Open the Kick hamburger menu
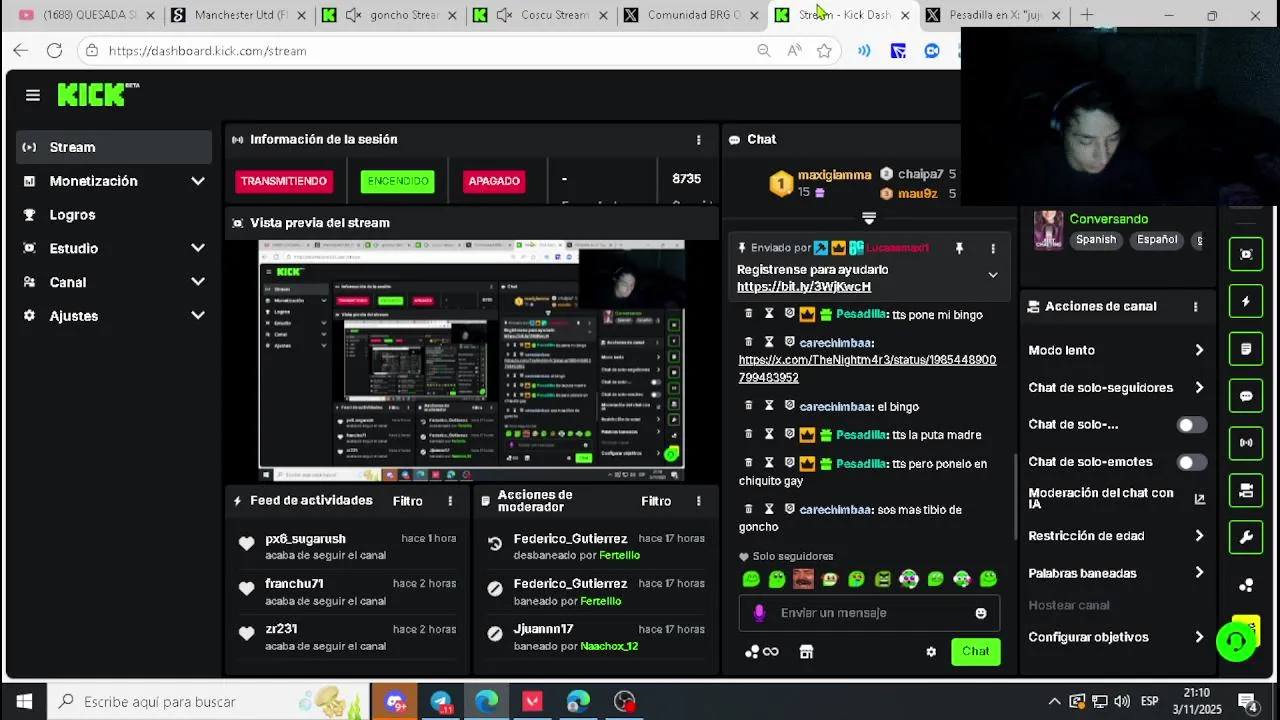The width and height of the screenshot is (1280, 720). coord(33,95)
